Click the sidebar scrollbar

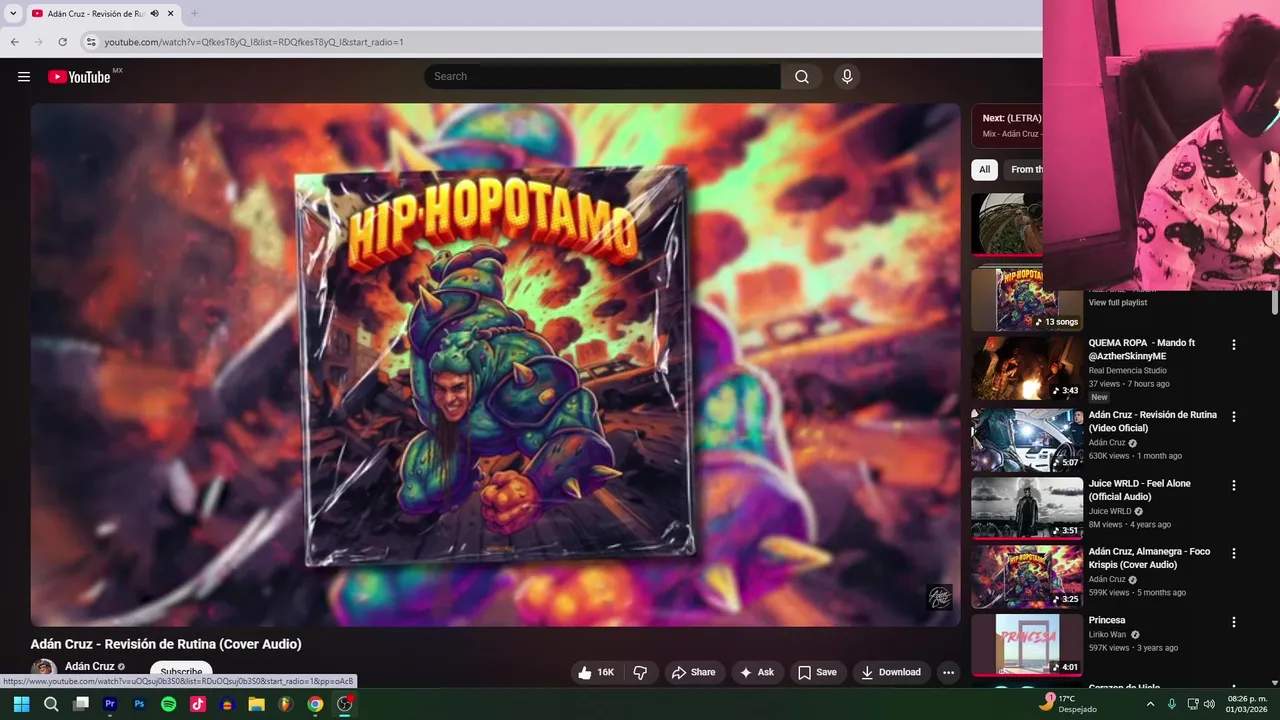pyautogui.click(x=1275, y=302)
